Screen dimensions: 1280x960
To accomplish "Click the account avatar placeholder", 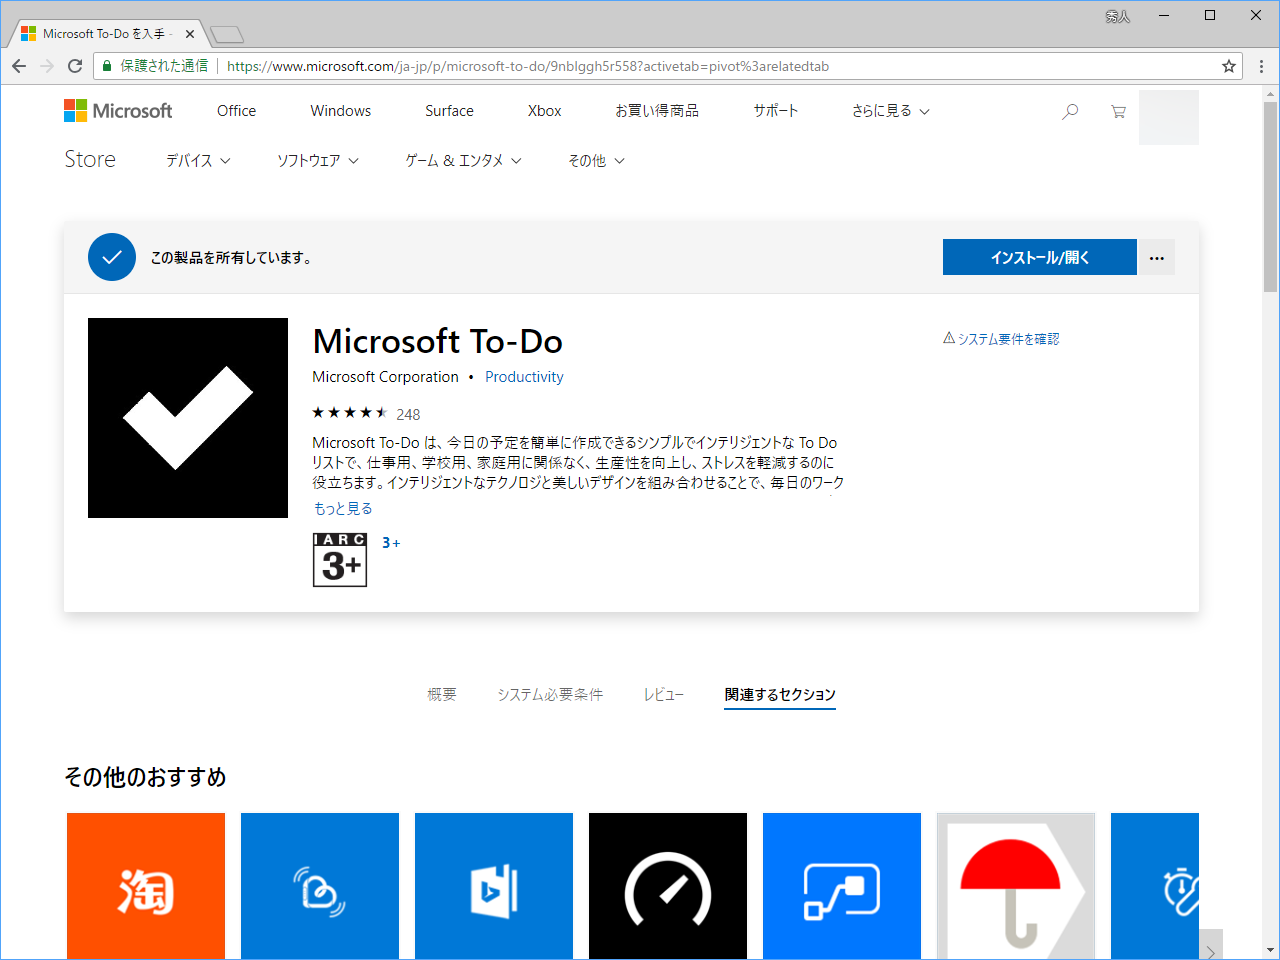I will point(1169,117).
